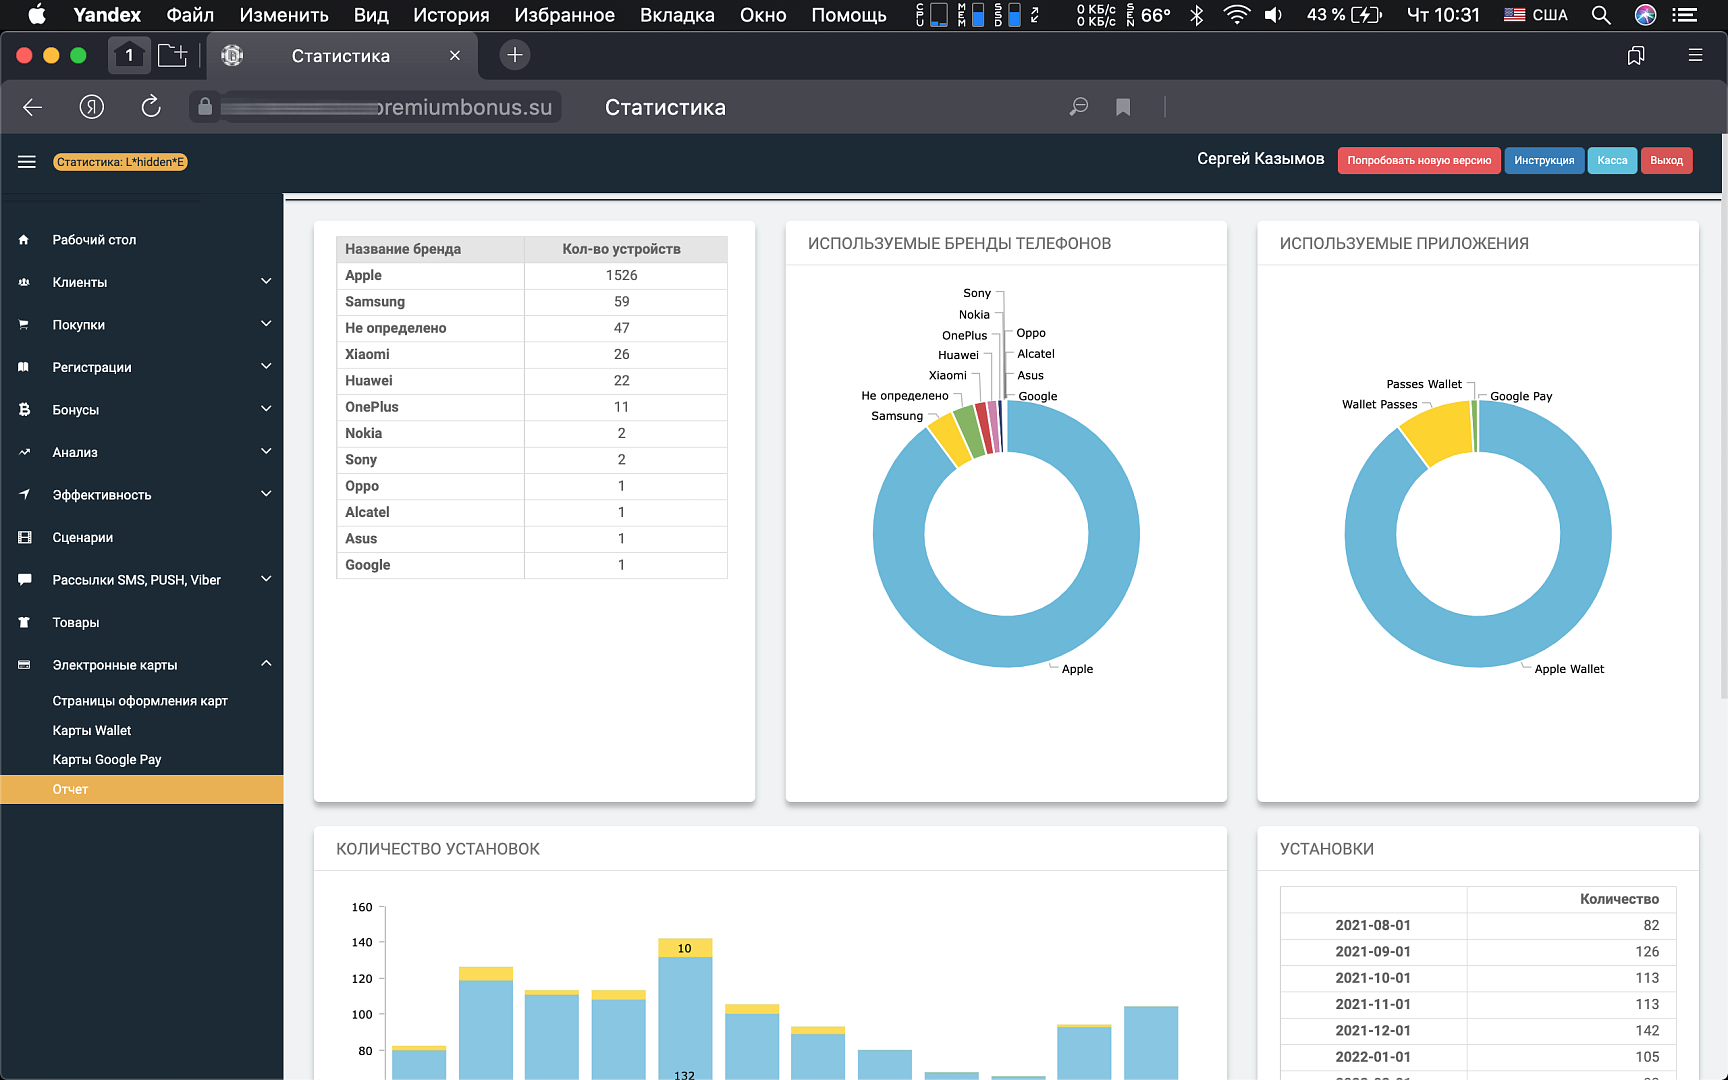Bookmark this page with the bookmark icon

coord(1123,107)
